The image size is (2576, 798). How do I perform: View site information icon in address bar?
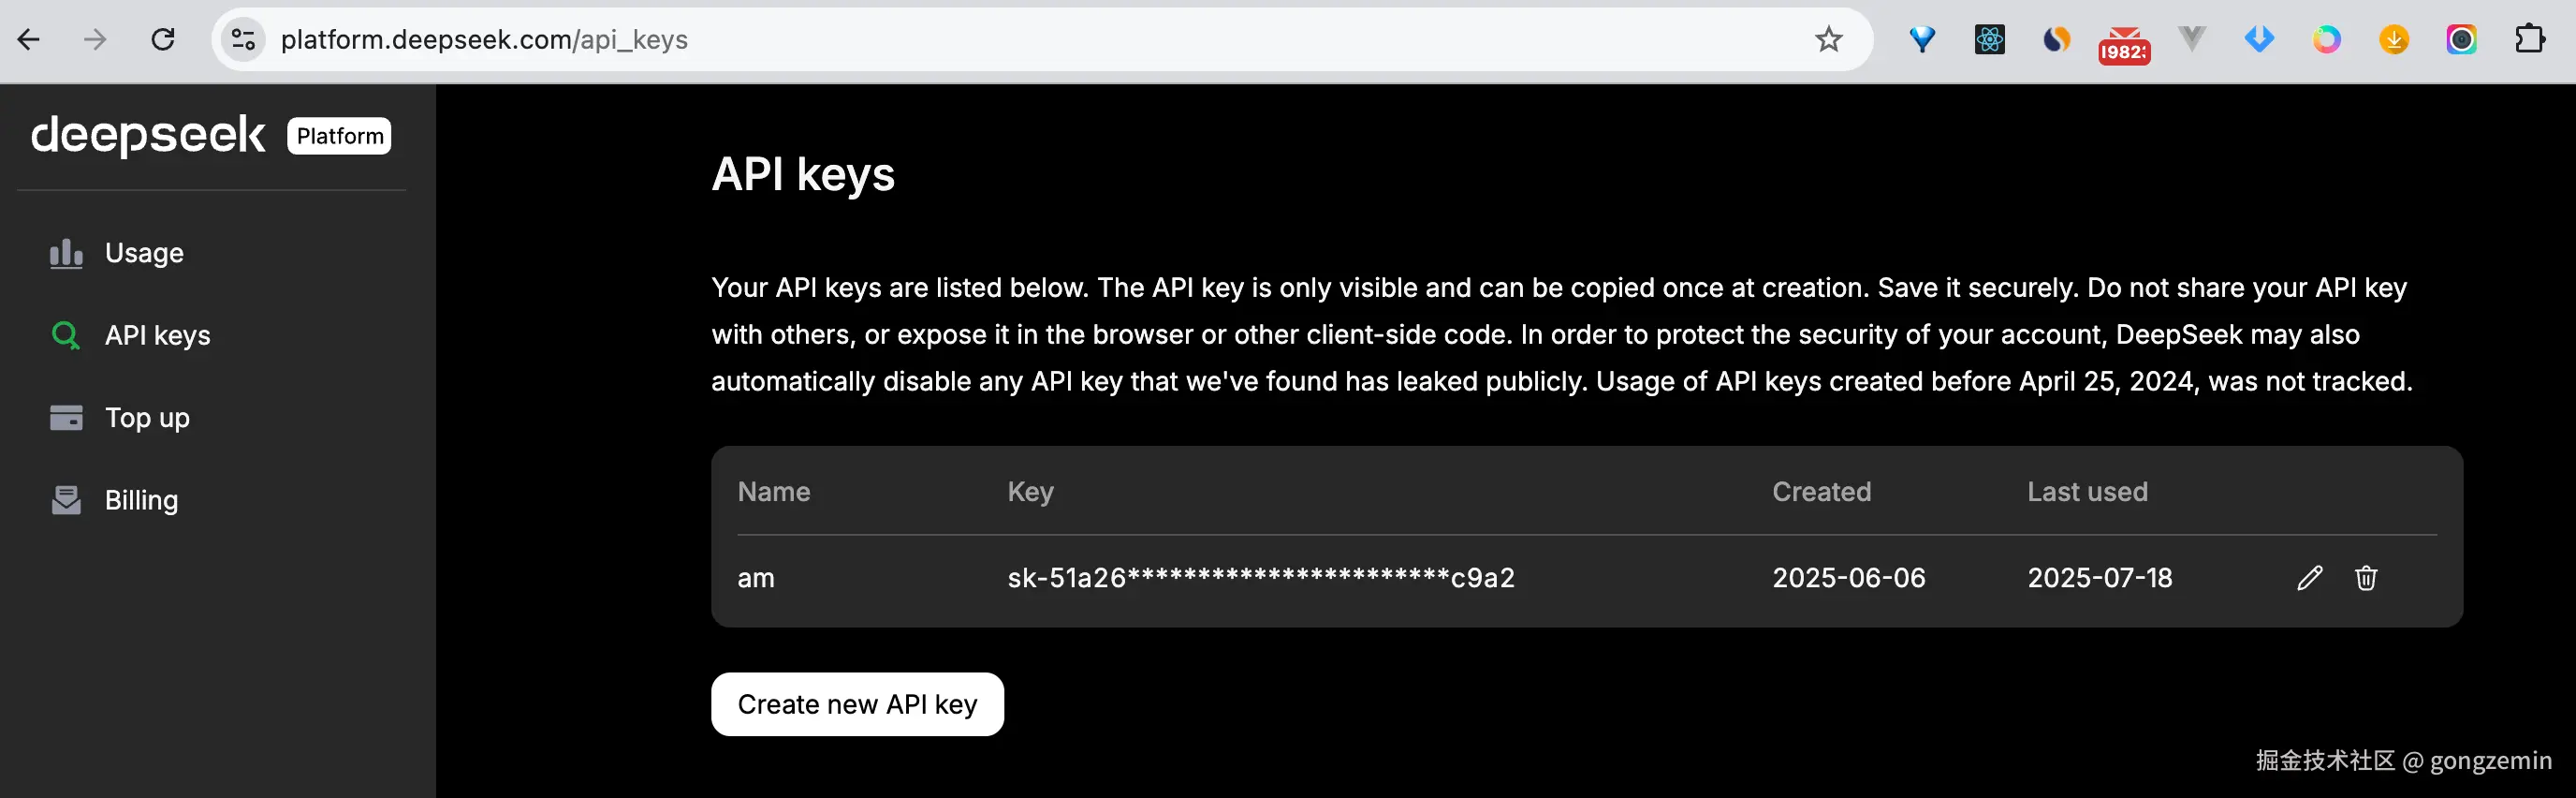243,40
